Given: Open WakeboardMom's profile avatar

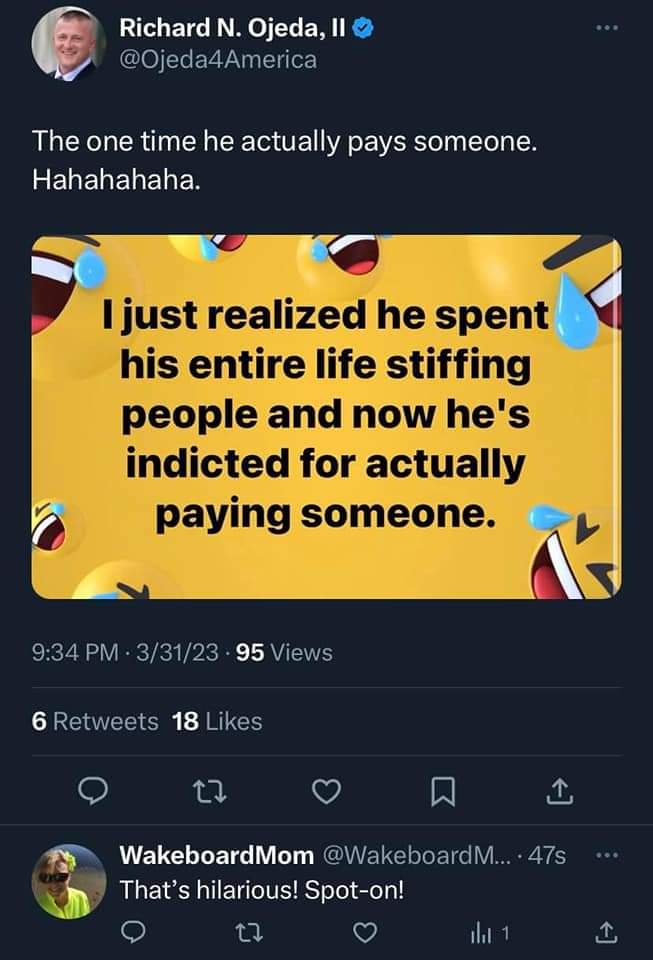Looking at the screenshot, I should pyautogui.click(x=68, y=882).
